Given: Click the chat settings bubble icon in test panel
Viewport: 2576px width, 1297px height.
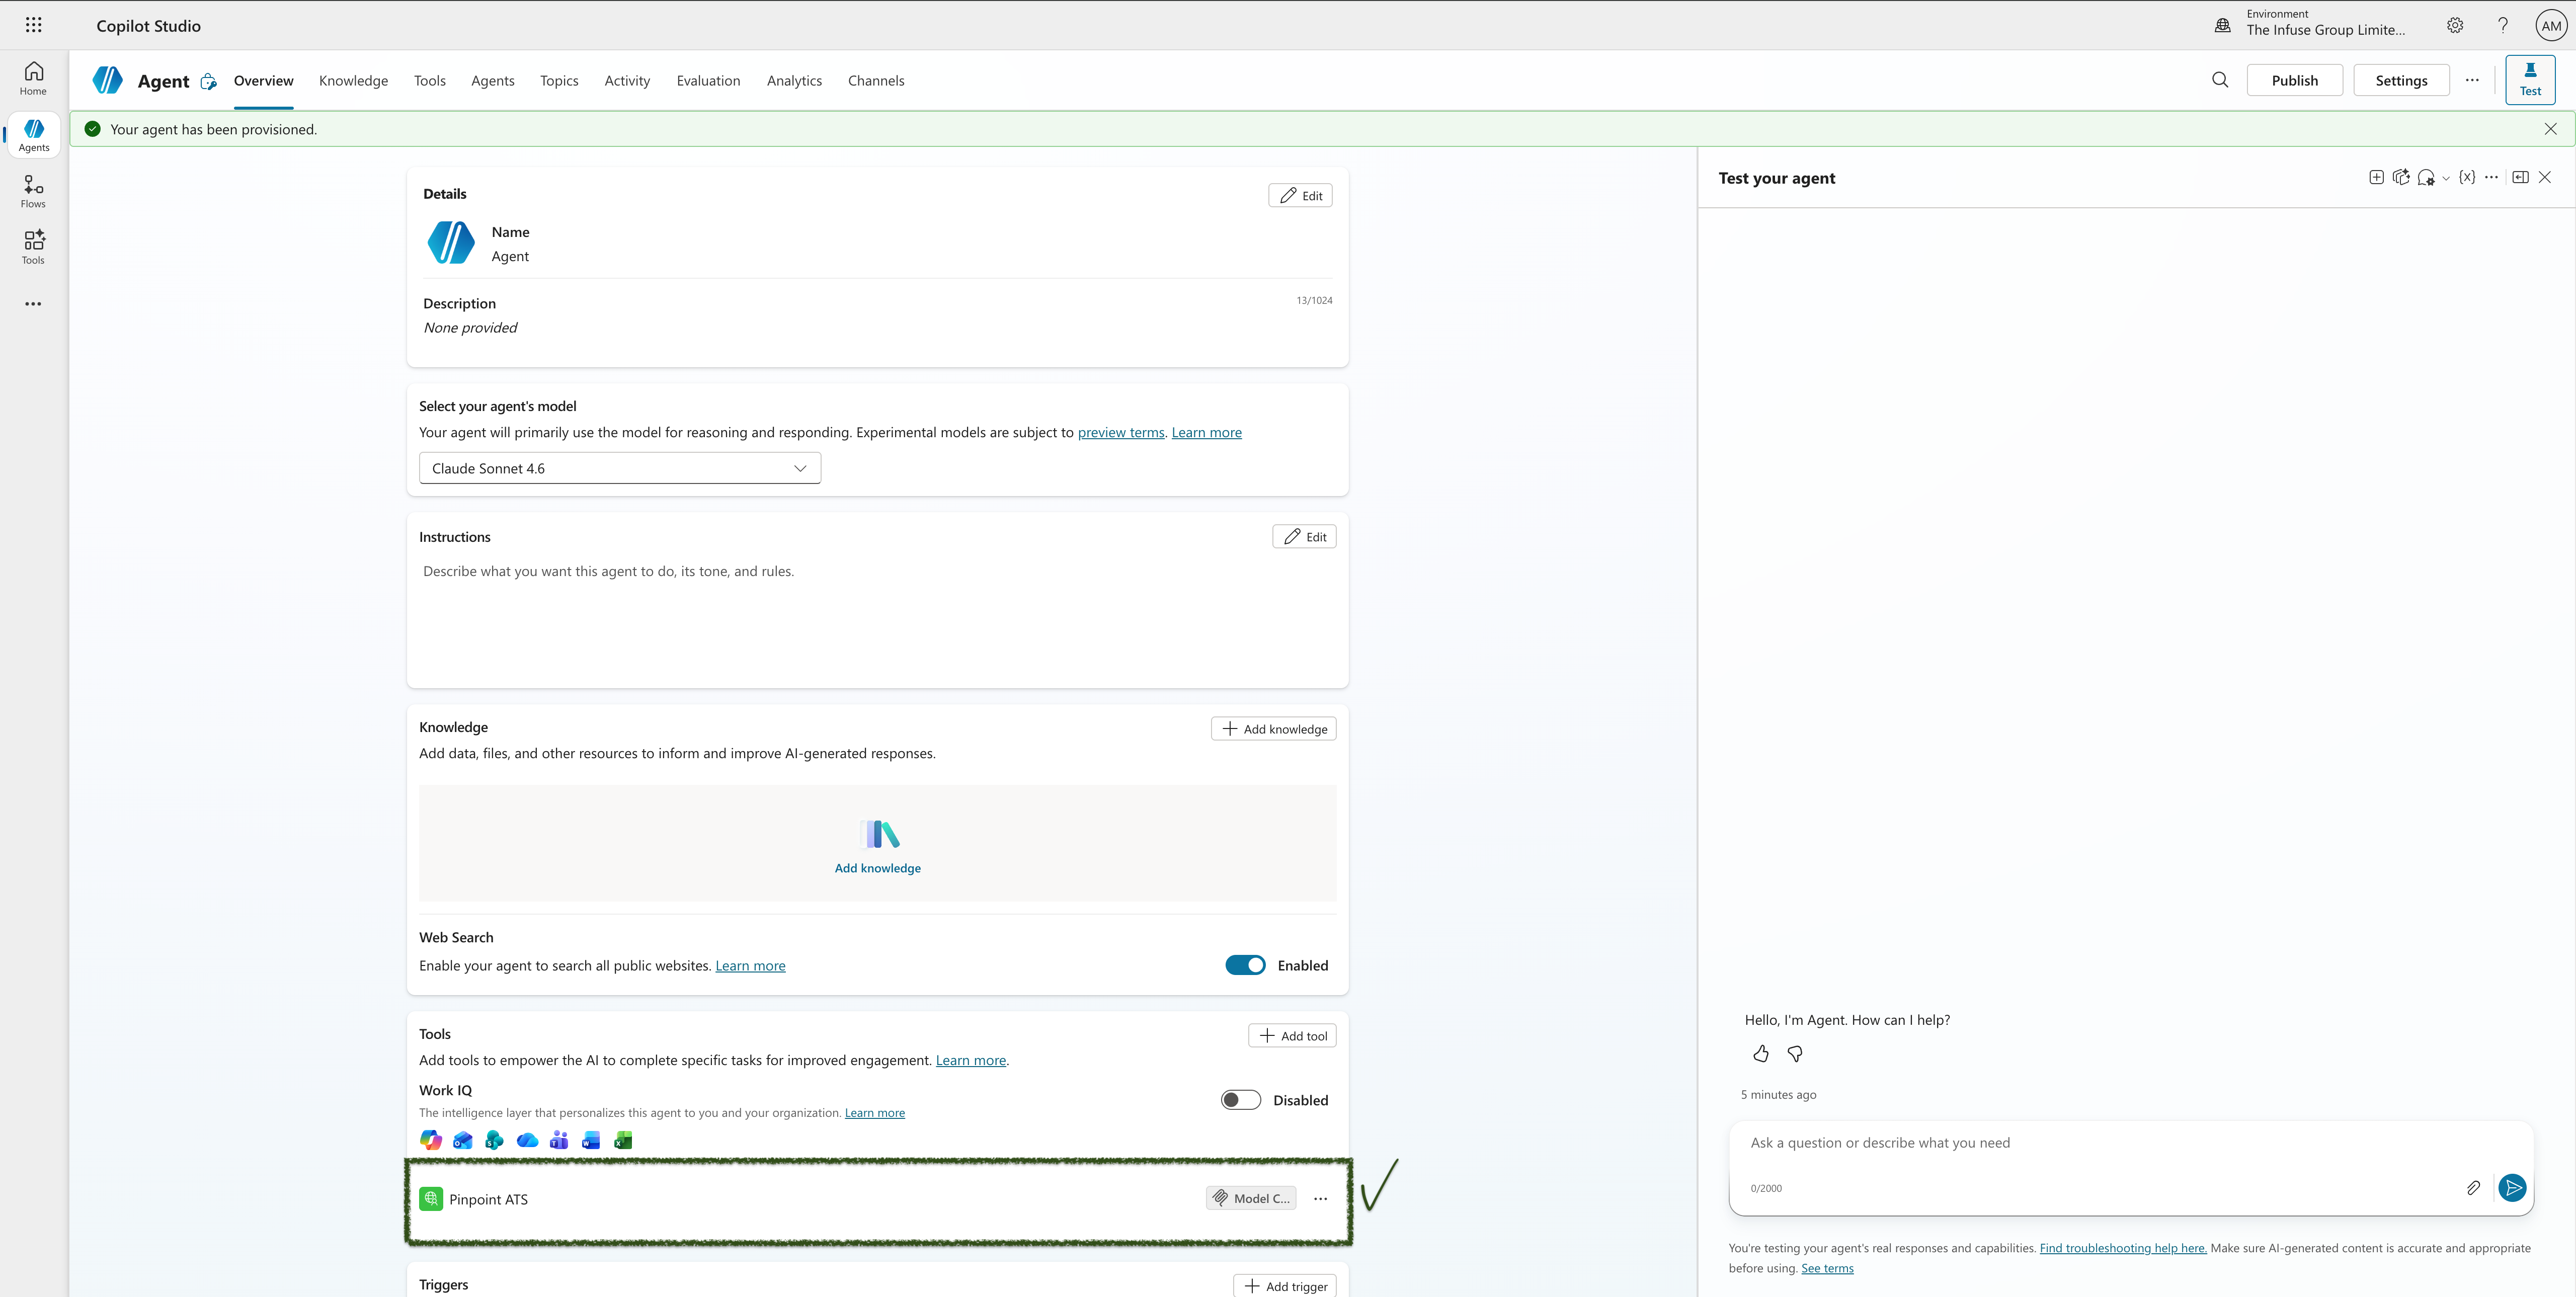Looking at the screenshot, I should (2426, 178).
